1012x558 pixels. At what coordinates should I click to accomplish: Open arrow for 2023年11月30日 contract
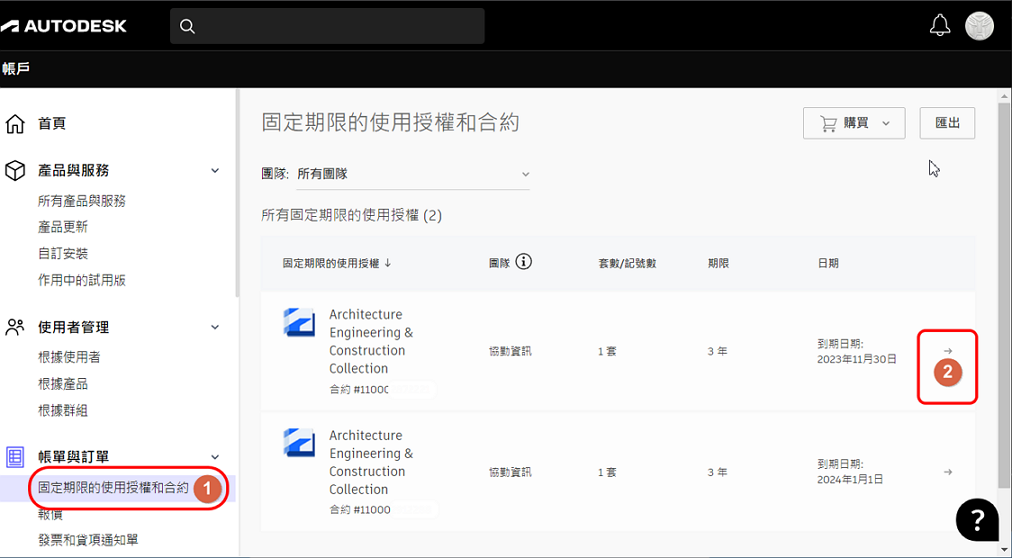(x=947, y=351)
